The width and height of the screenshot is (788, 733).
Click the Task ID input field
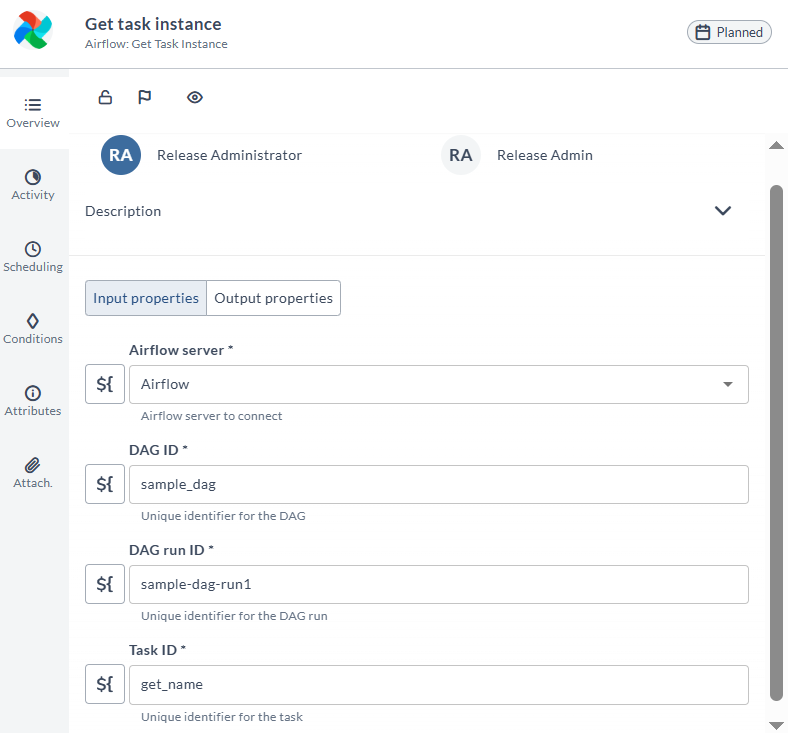click(439, 685)
